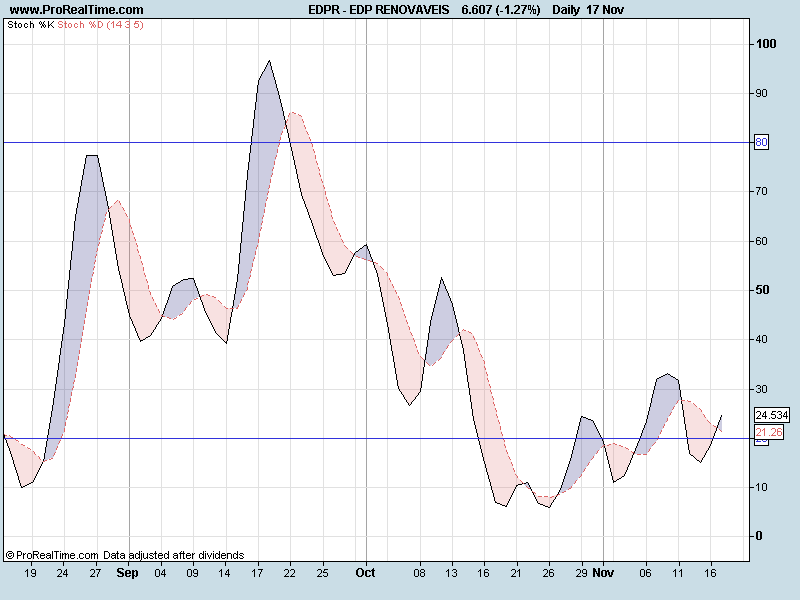
Task: Select the Stoch %K legend label
Action: pyautogui.click(x=31, y=24)
